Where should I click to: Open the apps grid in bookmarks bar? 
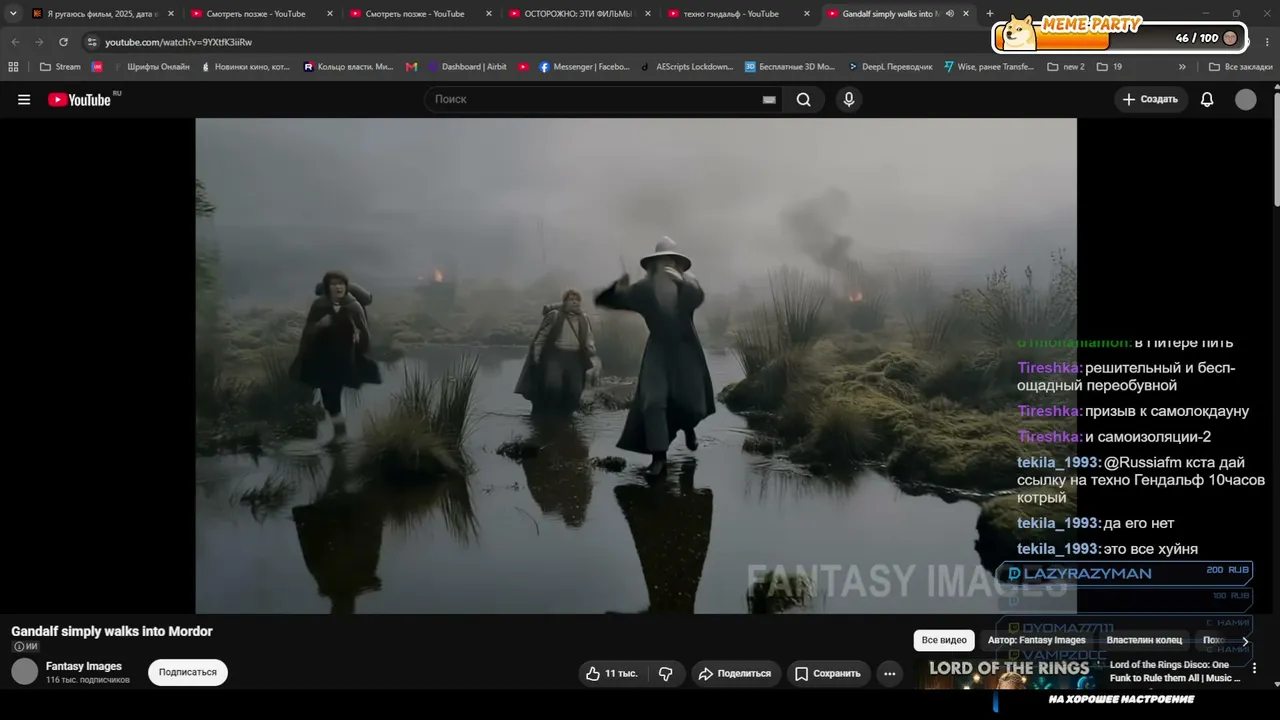[13, 67]
